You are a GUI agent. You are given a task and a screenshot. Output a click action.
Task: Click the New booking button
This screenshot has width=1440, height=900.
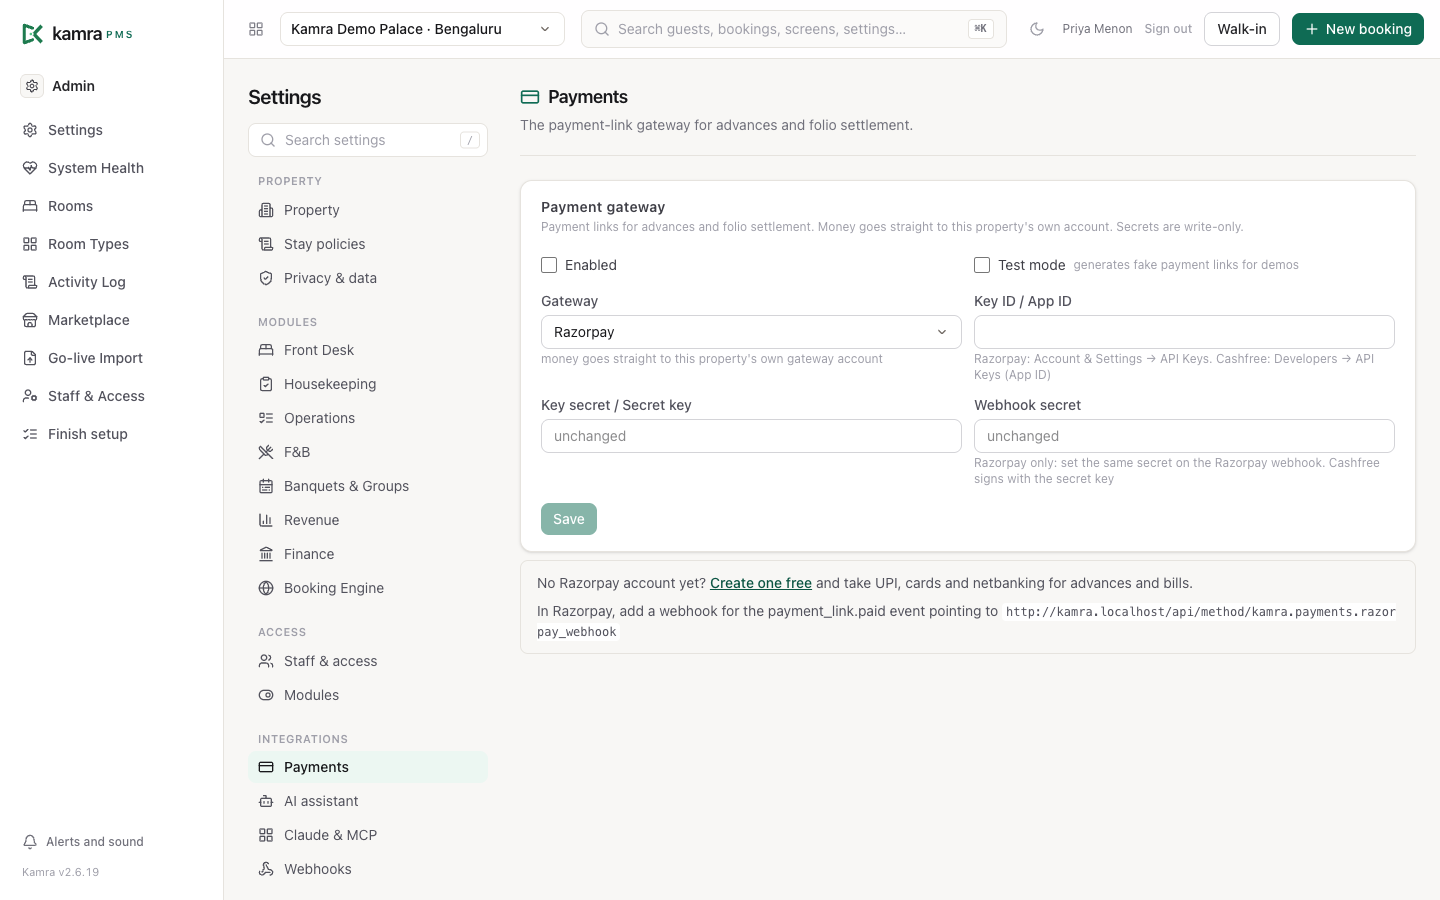[x=1358, y=29]
